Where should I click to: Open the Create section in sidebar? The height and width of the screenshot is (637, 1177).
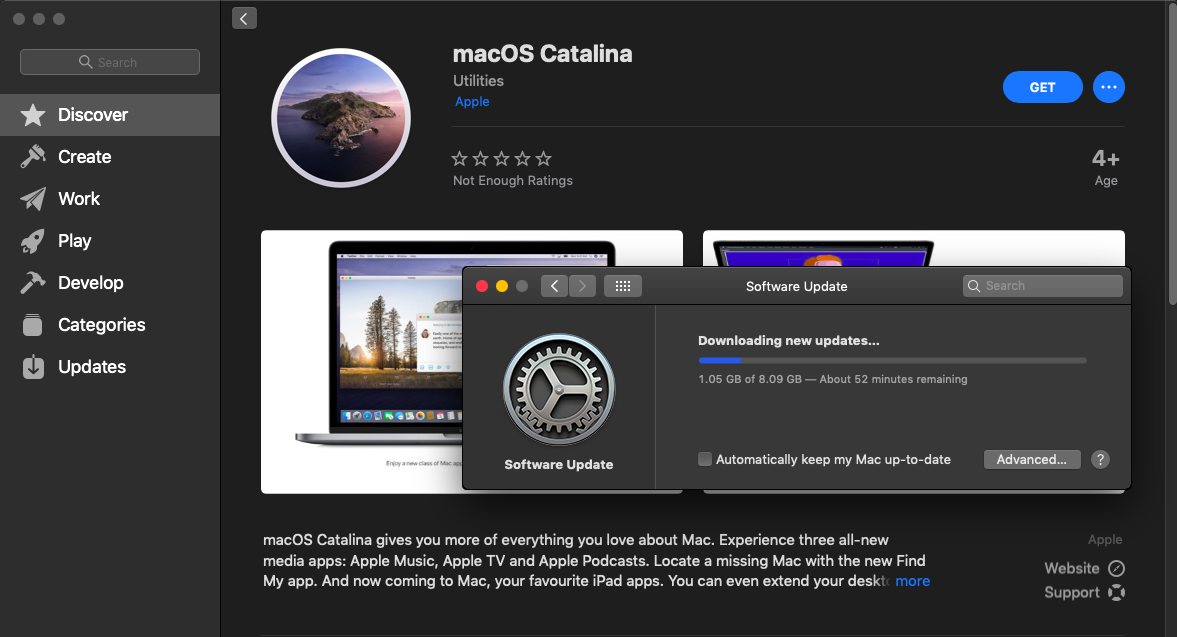110,157
